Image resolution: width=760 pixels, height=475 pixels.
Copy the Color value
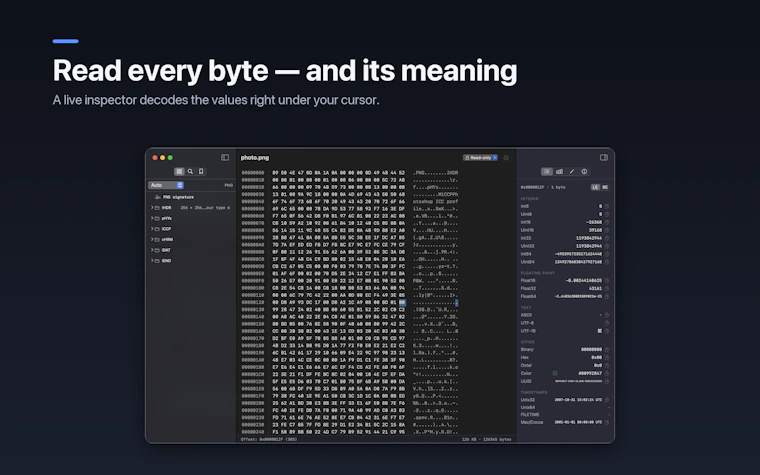coord(607,373)
